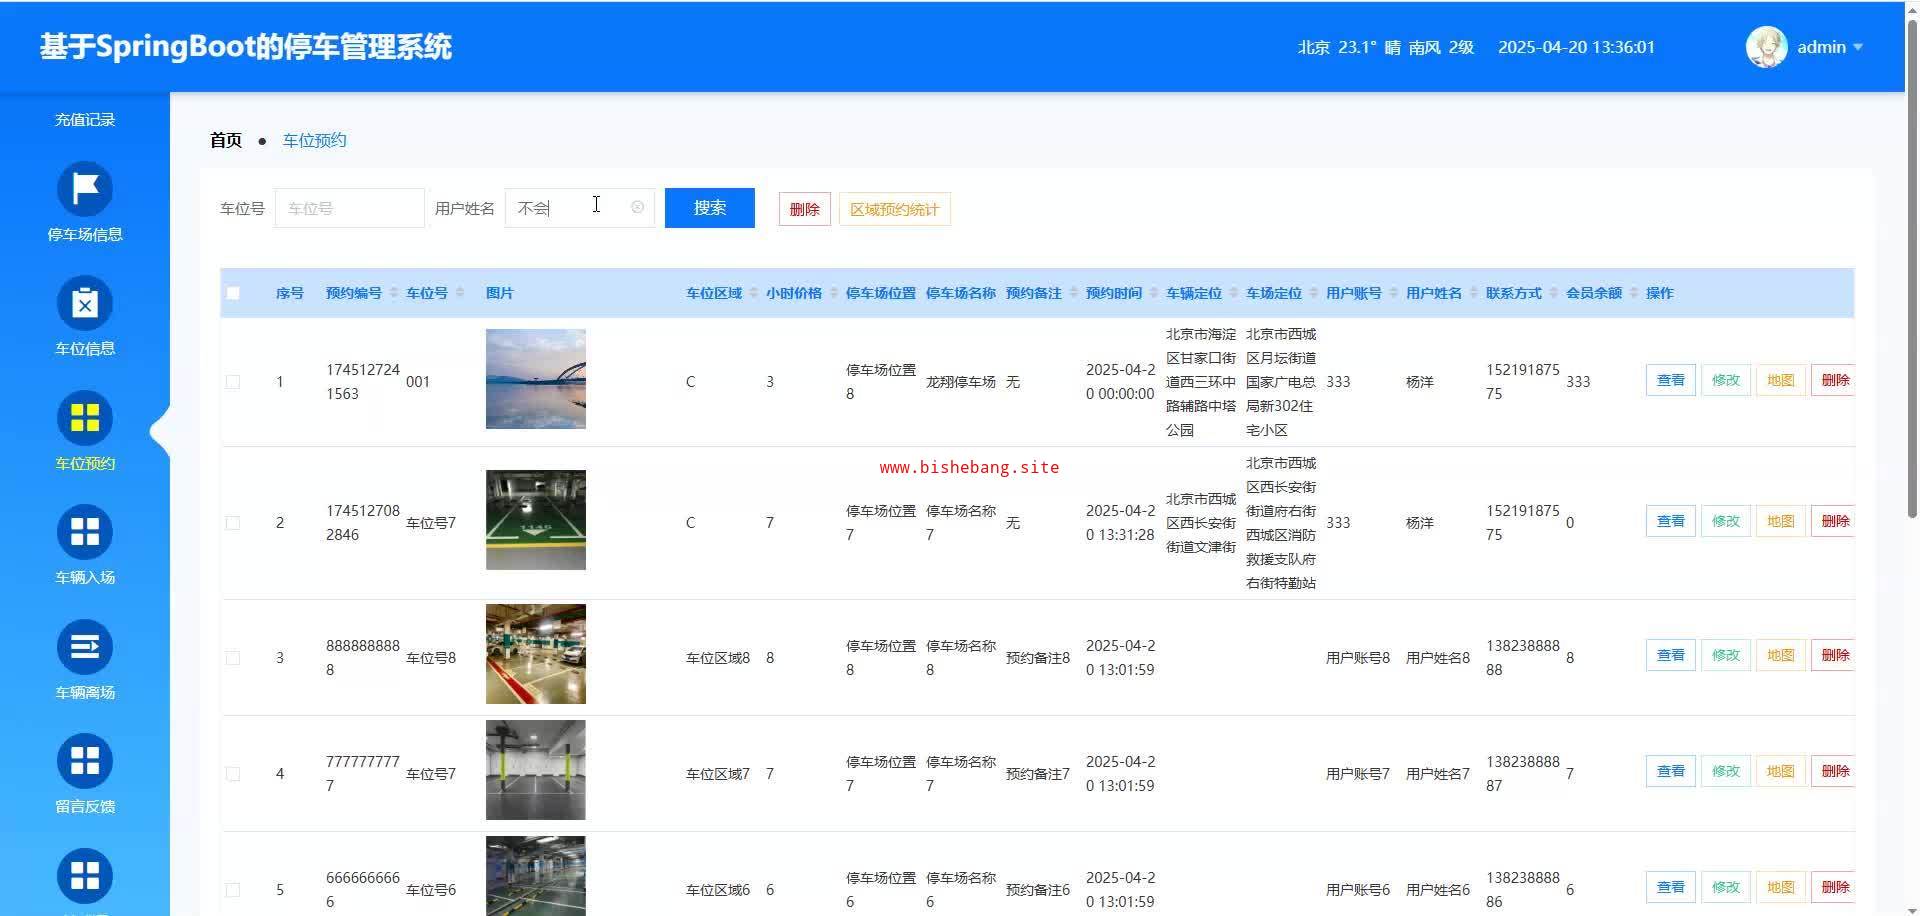Image resolution: width=1920 pixels, height=916 pixels.
Task: Sort by 预约编号 column arrows
Action: point(394,293)
